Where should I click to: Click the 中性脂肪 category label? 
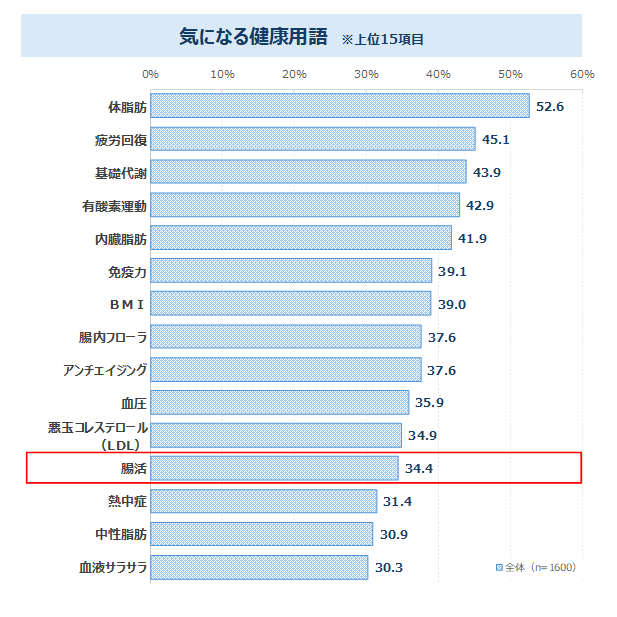[x=121, y=534]
